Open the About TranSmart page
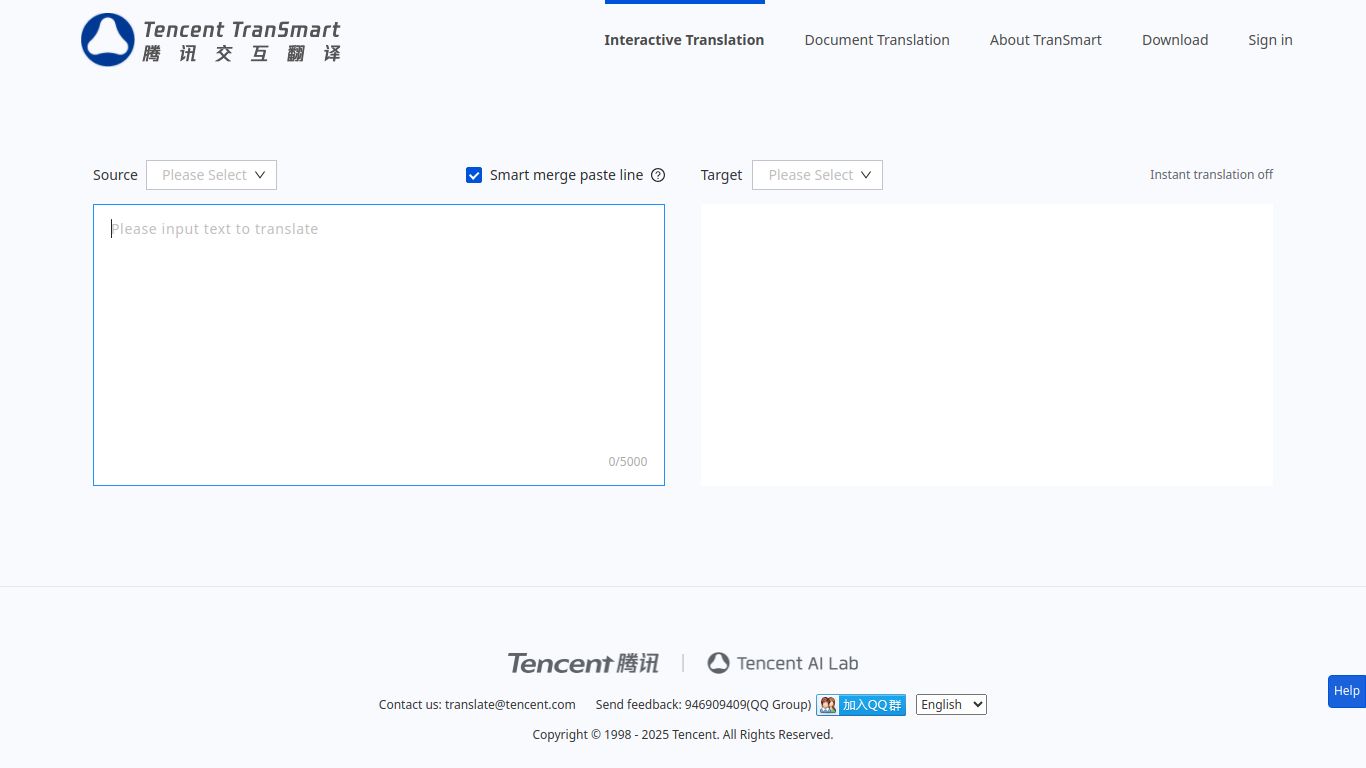The height and width of the screenshot is (768, 1366). pos(1046,40)
